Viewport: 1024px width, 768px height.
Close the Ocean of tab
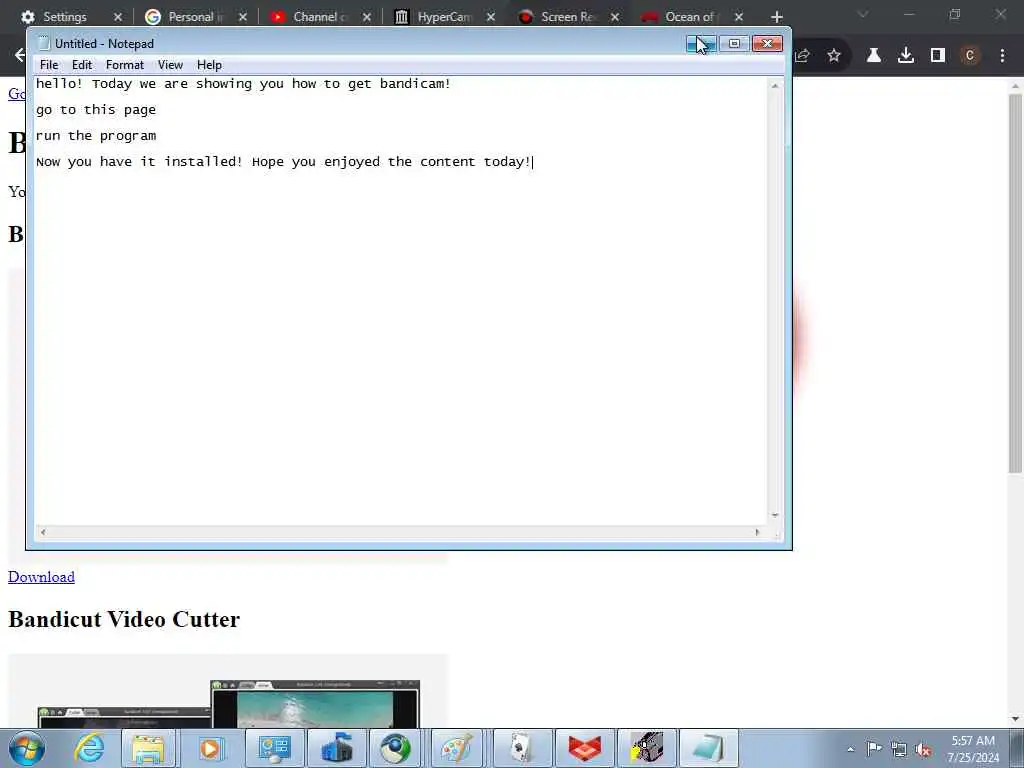(739, 17)
